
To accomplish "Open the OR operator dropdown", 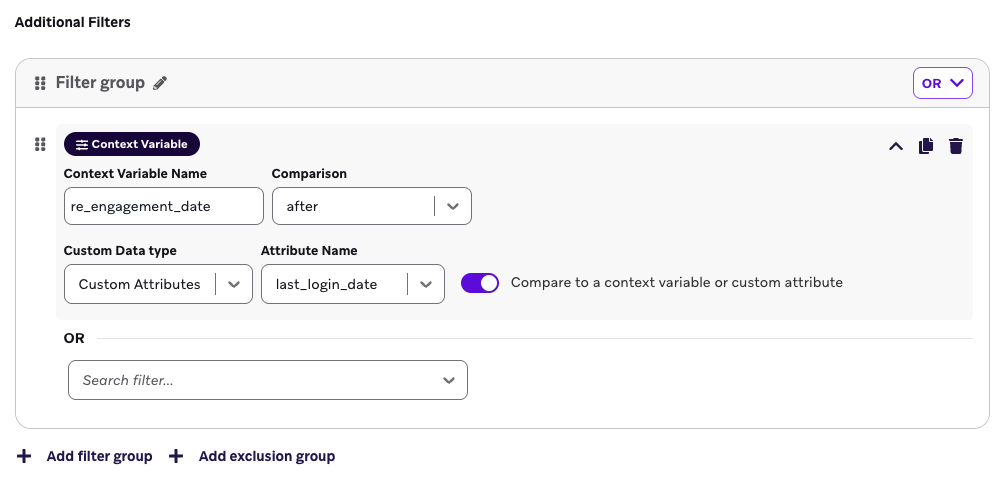I will tap(942, 83).
